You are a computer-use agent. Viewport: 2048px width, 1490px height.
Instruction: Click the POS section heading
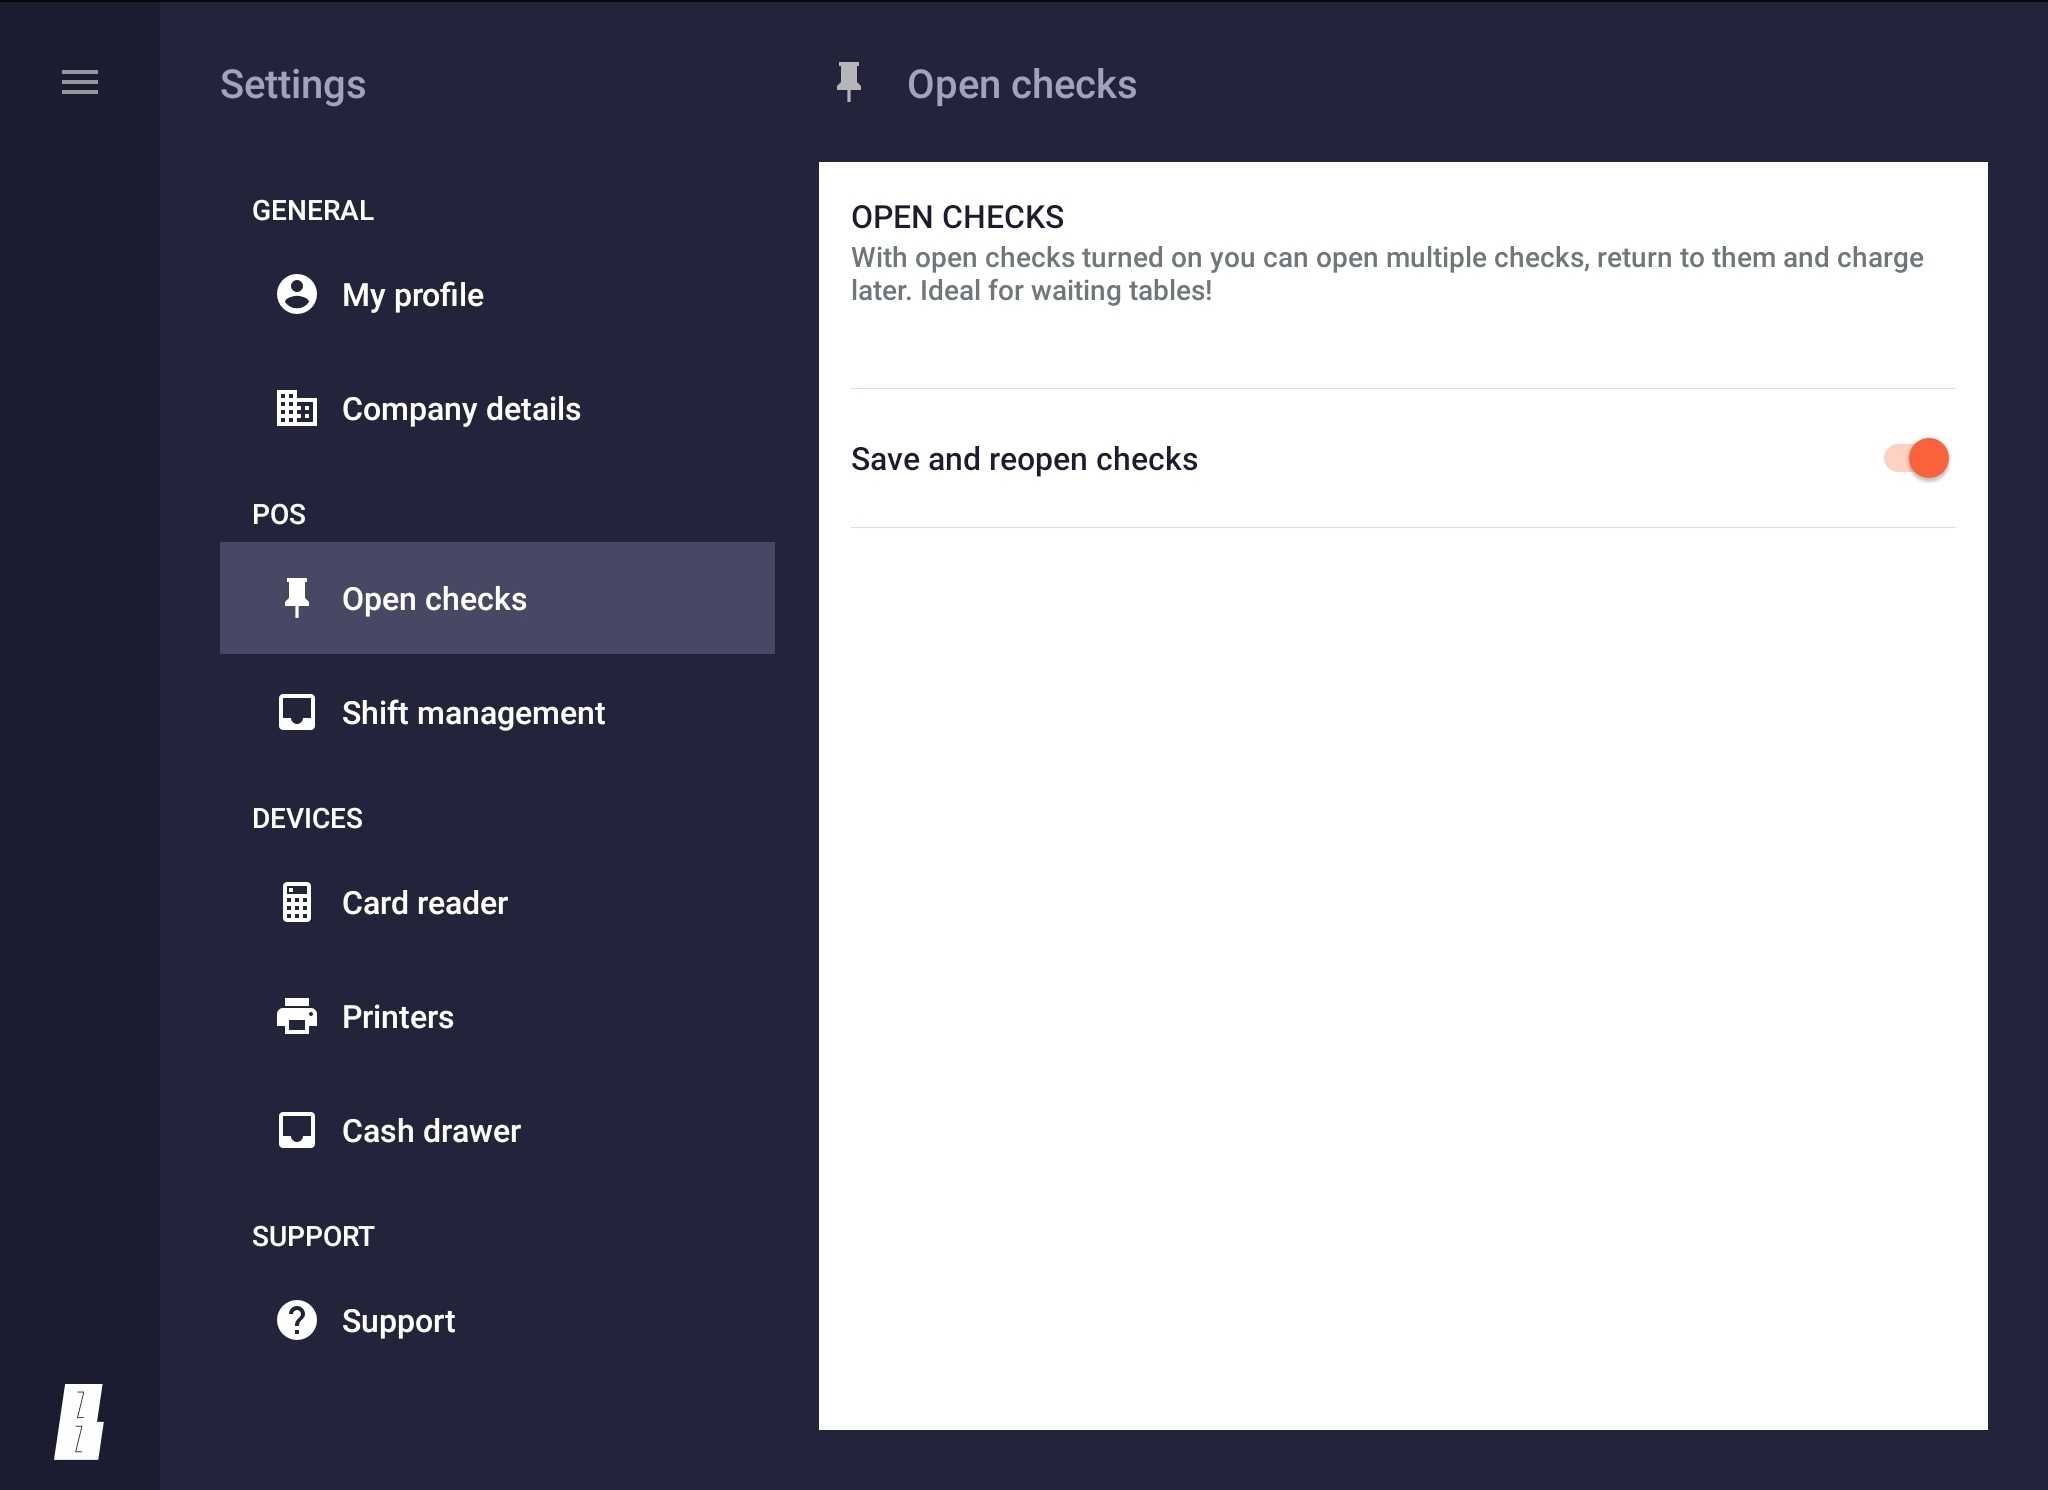coord(279,514)
